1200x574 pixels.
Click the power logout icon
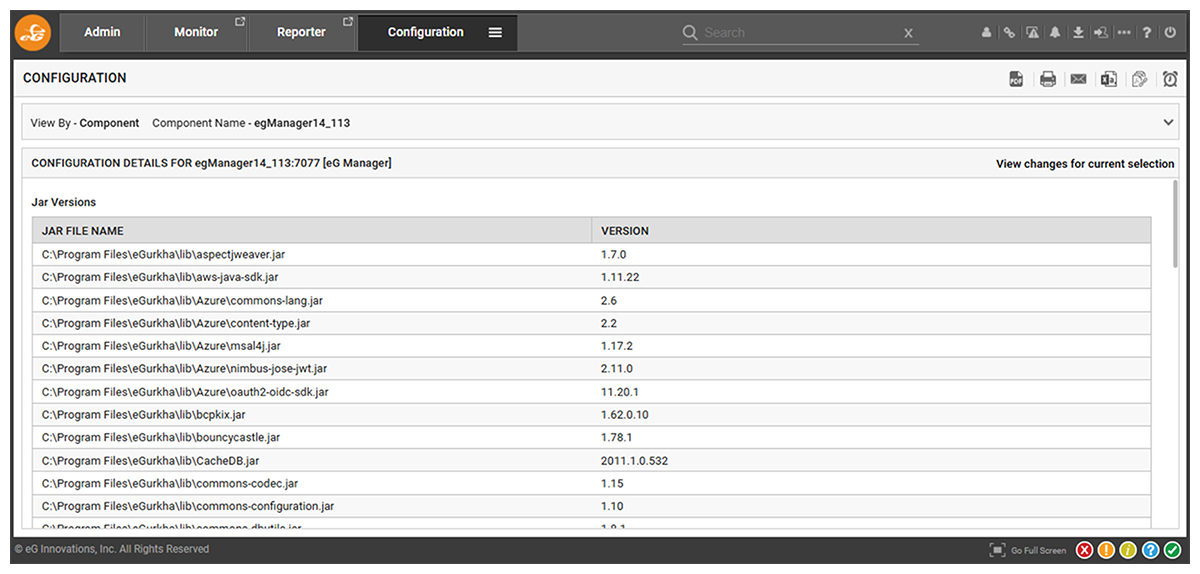1170,33
